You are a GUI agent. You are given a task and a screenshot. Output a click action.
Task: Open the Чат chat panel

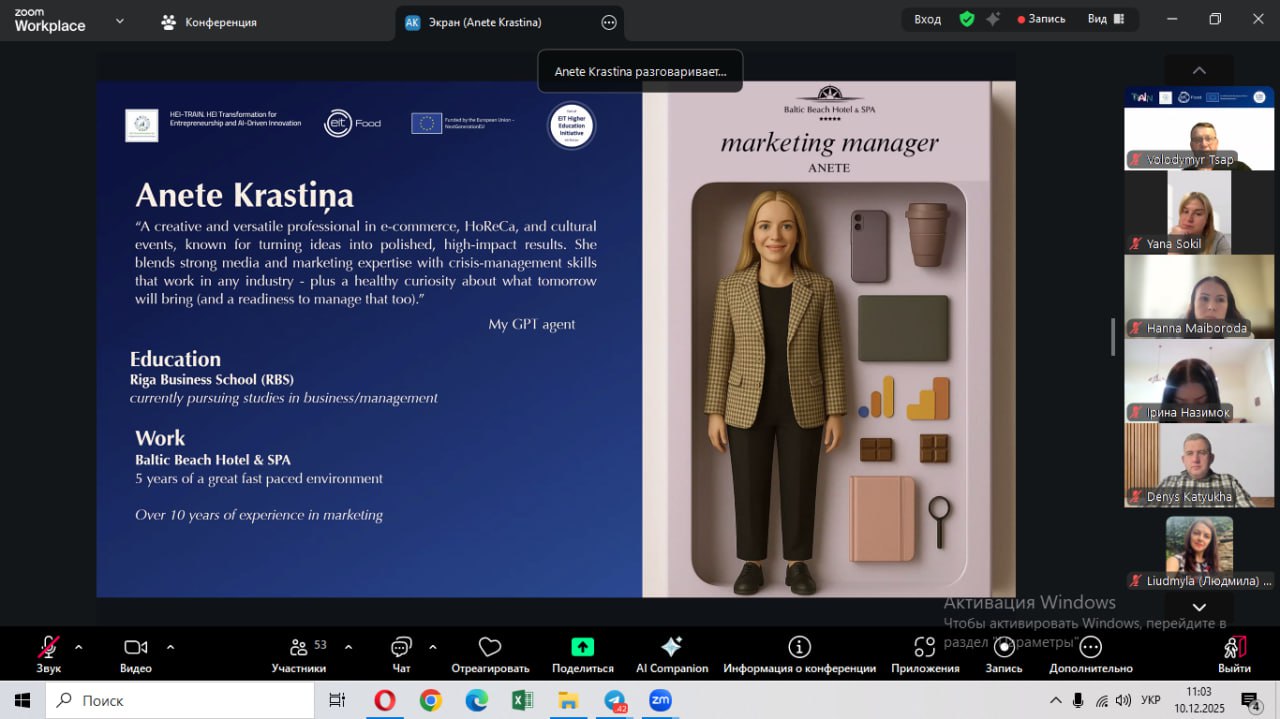(401, 655)
